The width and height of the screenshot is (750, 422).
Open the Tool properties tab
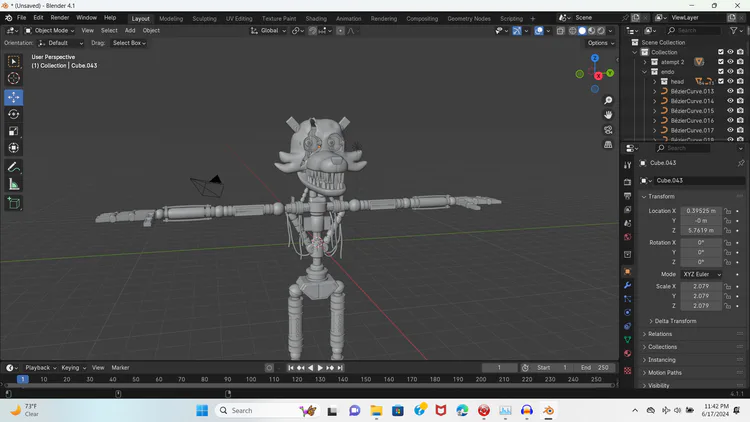click(628, 165)
